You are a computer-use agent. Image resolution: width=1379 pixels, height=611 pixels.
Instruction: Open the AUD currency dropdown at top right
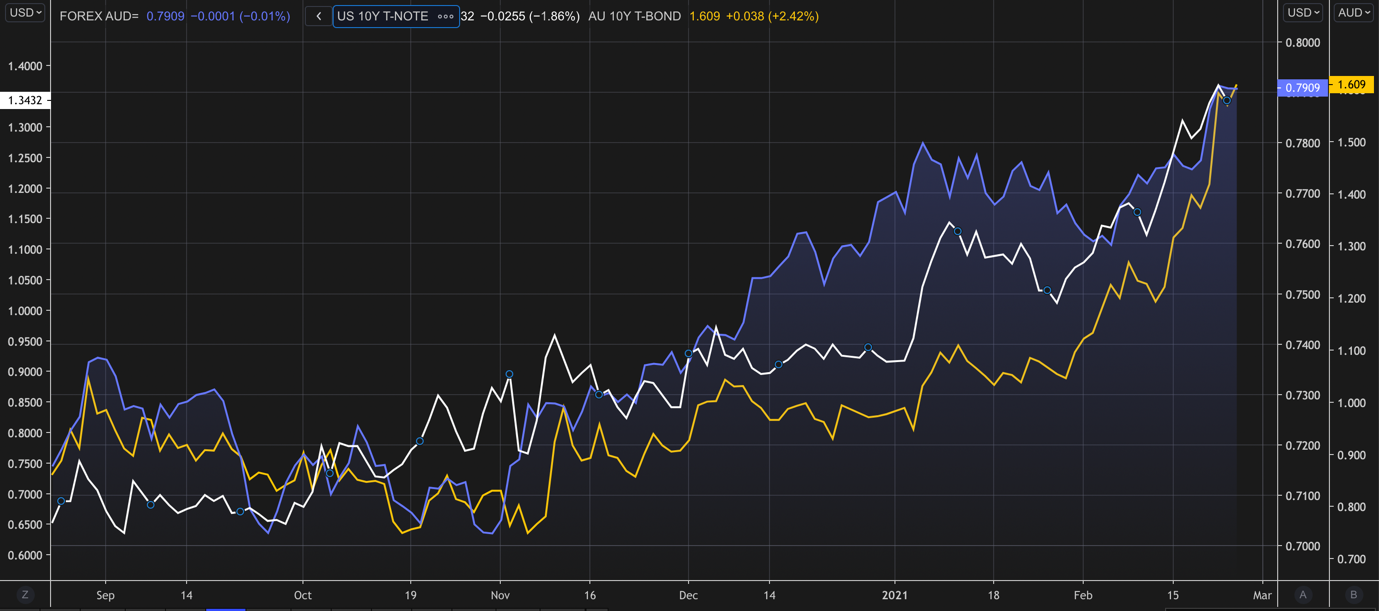coord(1353,12)
